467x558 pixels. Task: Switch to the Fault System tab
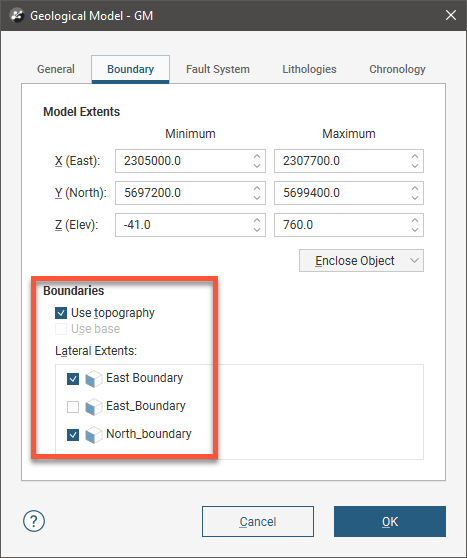coord(218,69)
